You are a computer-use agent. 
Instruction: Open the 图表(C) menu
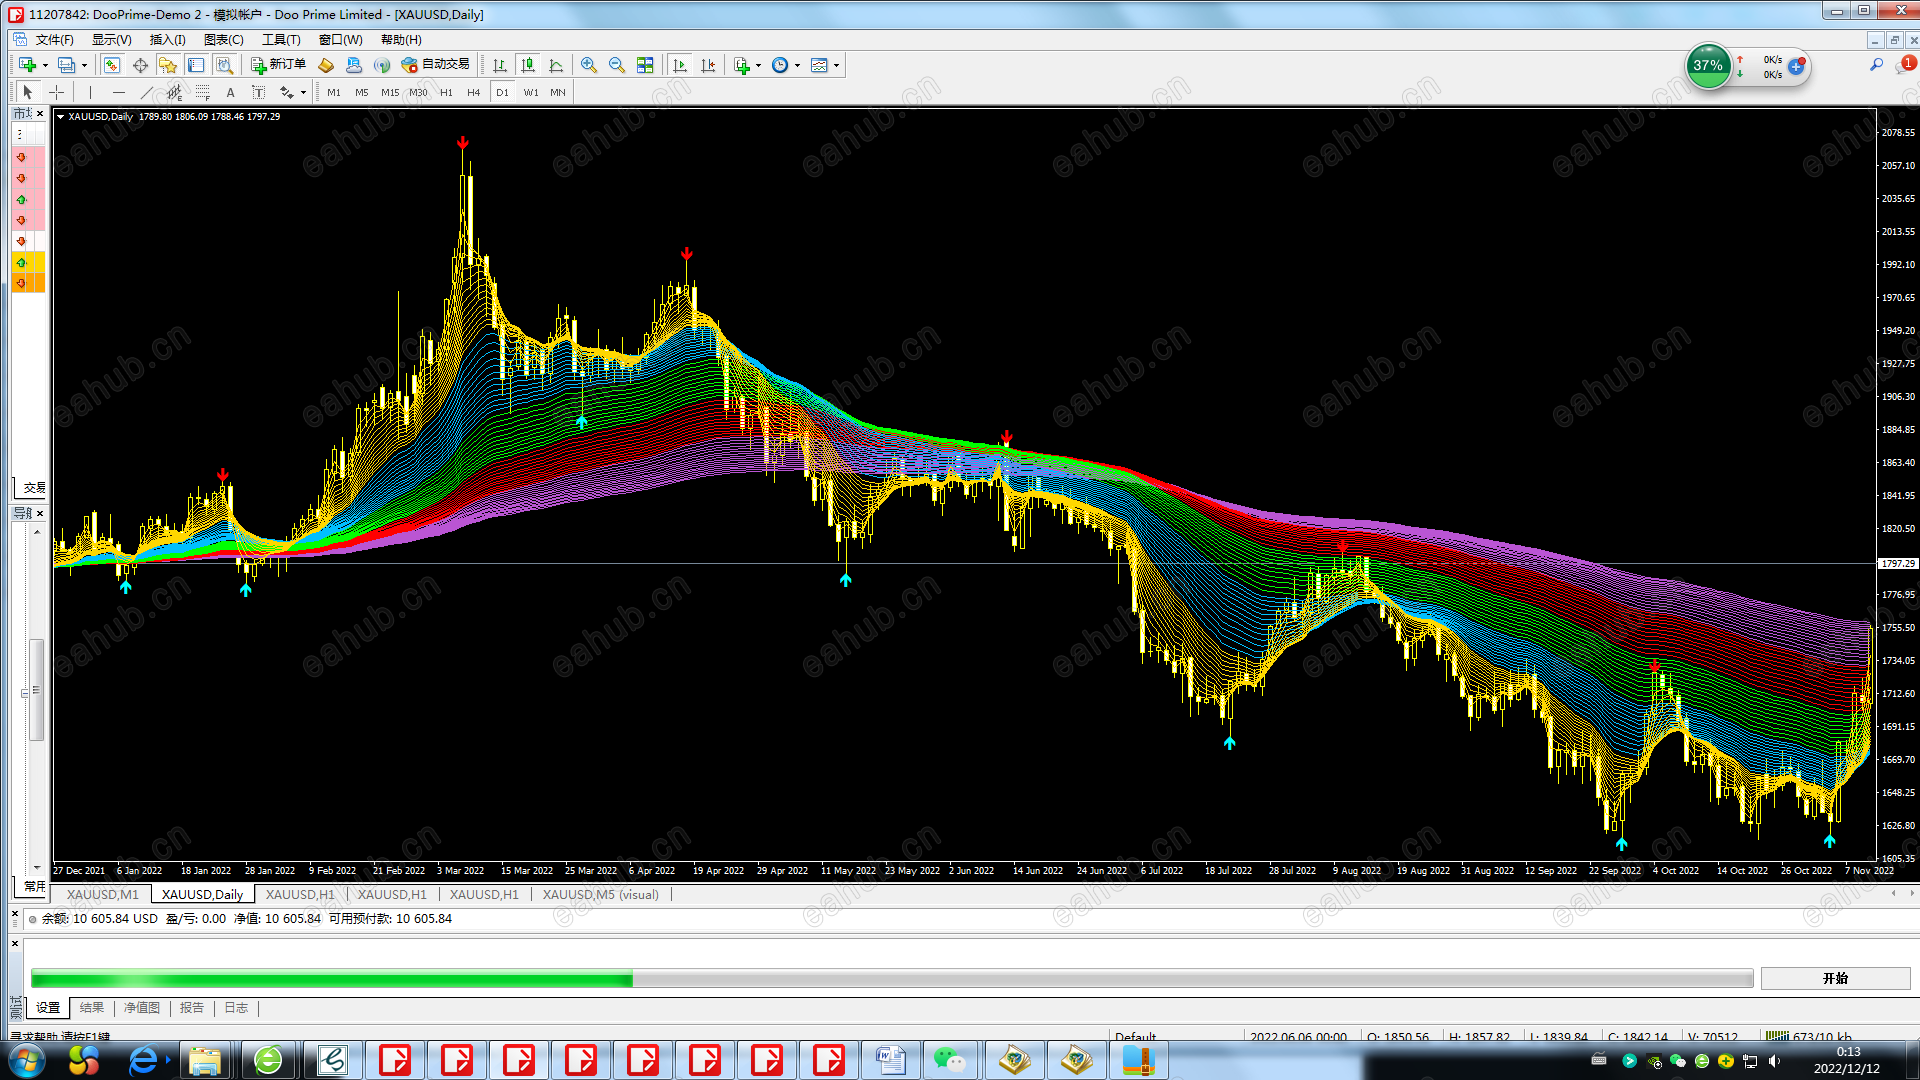click(x=223, y=40)
